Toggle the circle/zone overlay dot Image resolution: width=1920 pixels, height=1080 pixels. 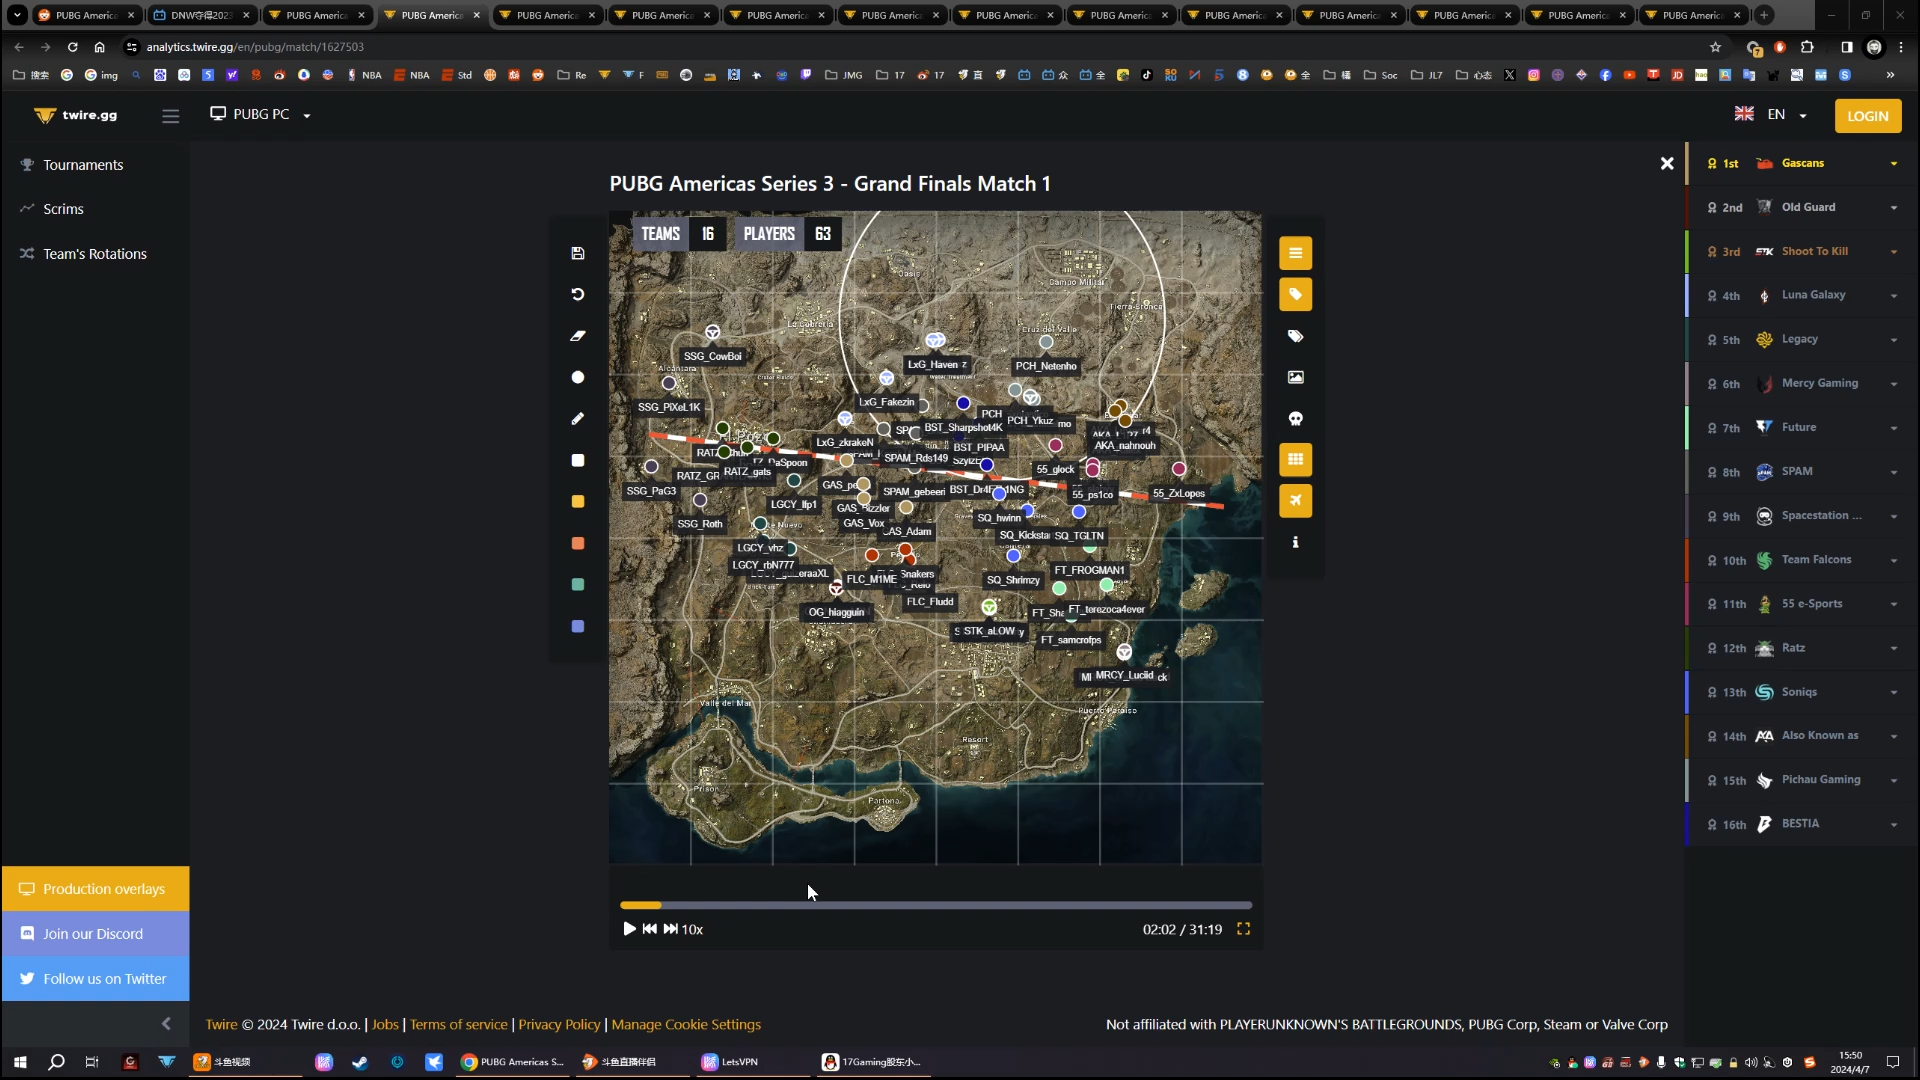[579, 378]
